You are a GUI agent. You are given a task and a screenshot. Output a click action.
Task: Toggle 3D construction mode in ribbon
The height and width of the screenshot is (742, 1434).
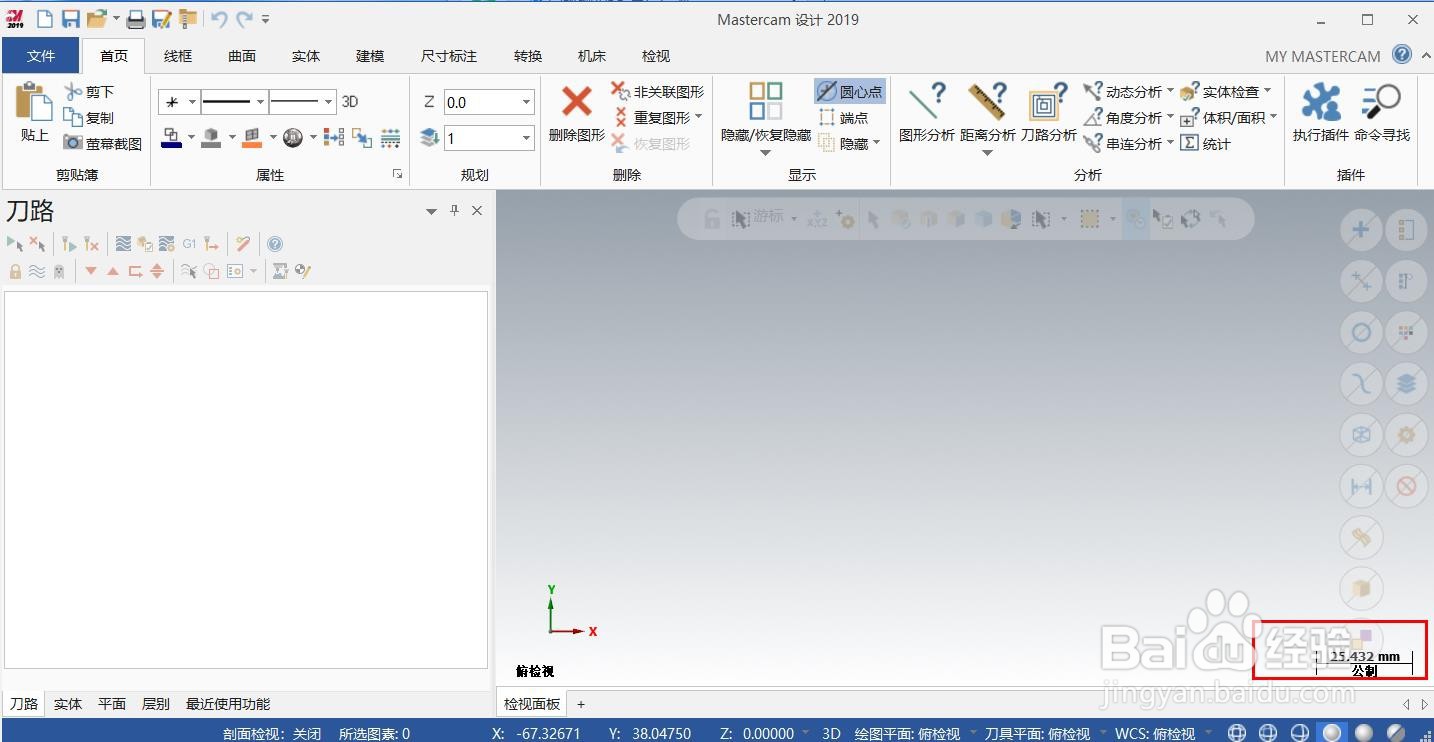[350, 102]
